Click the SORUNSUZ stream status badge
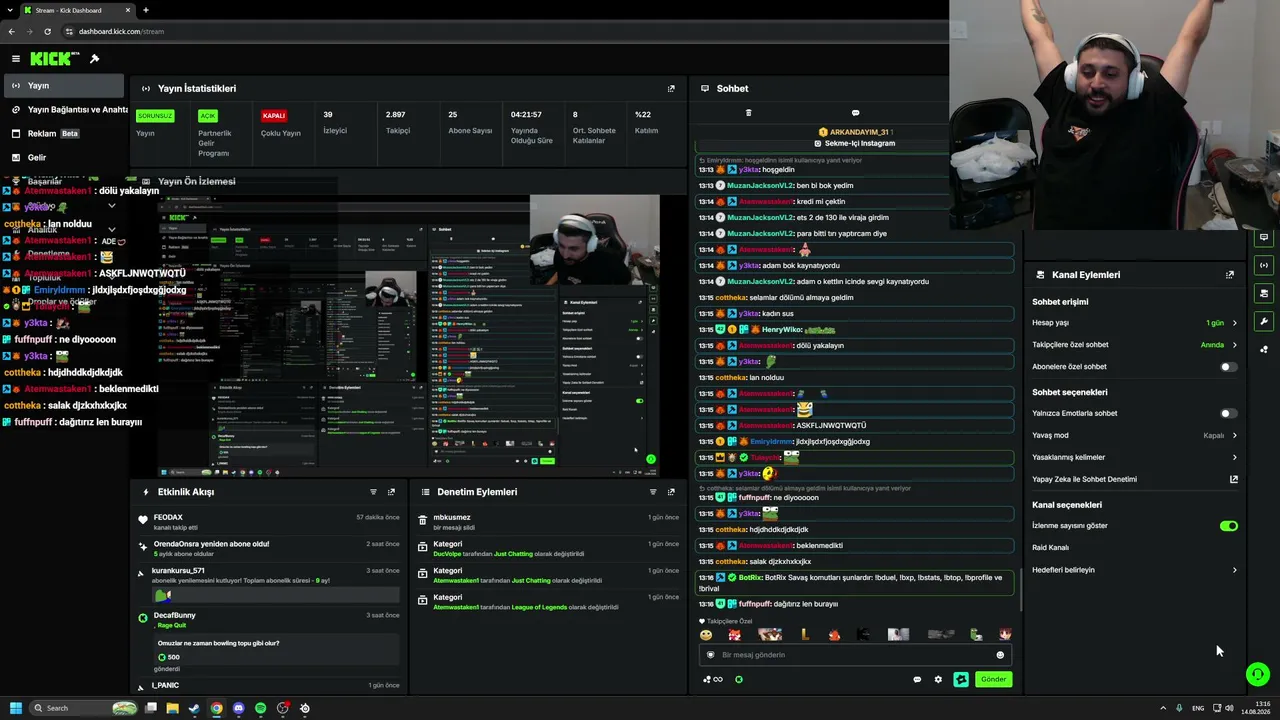This screenshot has height=720, width=1280. [x=155, y=116]
